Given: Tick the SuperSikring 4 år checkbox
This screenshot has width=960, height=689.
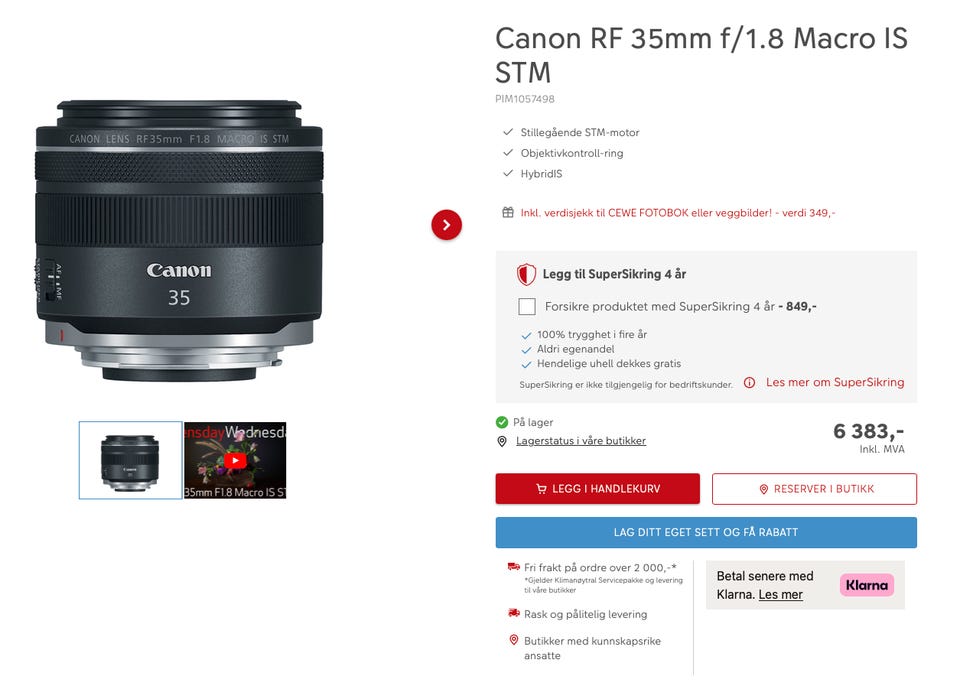Looking at the screenshot, I should tap(527, 306).
